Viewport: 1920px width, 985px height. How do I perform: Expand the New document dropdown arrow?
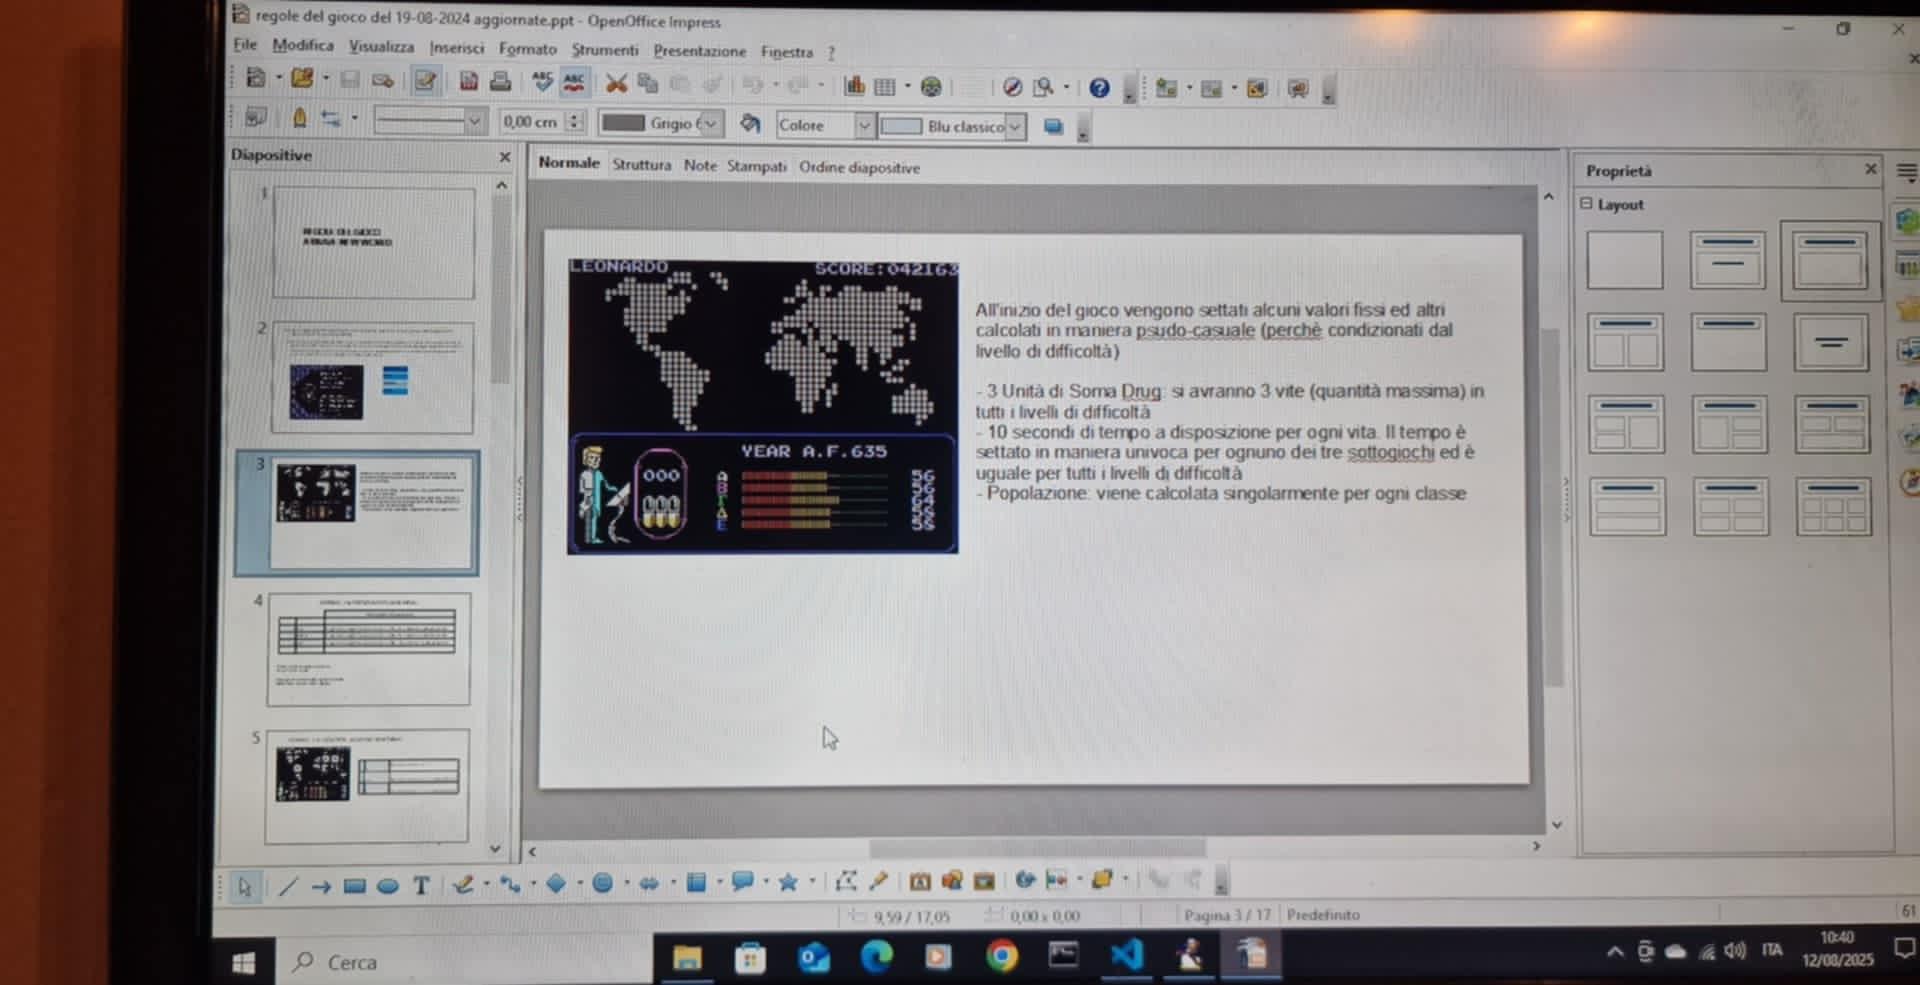[x=278, y=79]
